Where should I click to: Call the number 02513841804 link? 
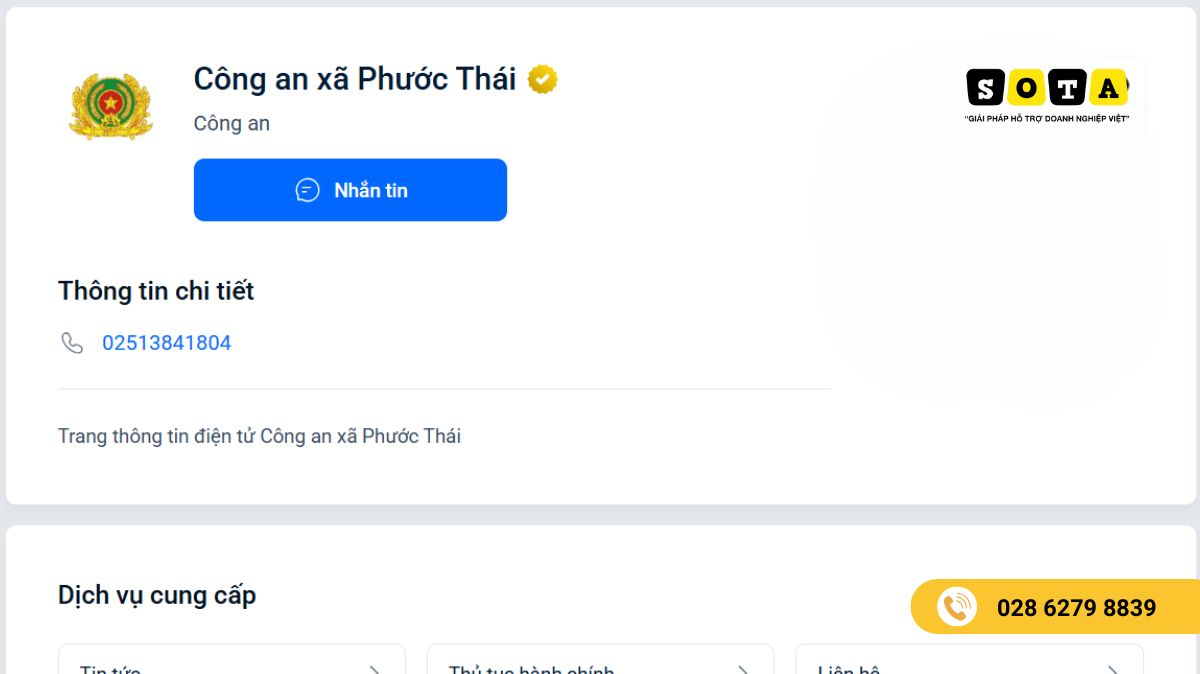tap(166, 343)
